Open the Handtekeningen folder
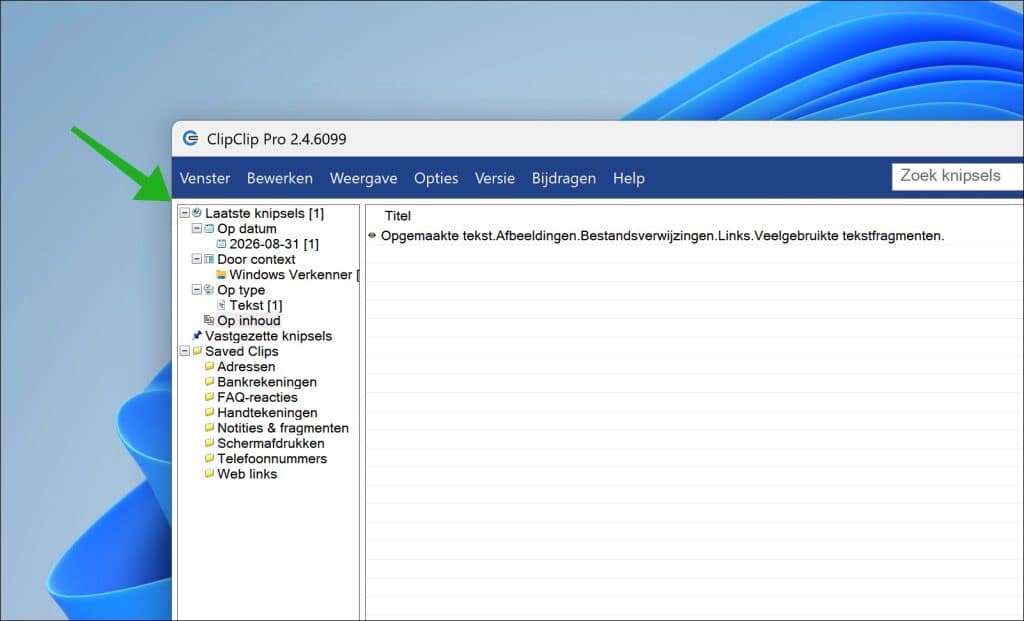 pyautogui.click(x=267, y=413)
